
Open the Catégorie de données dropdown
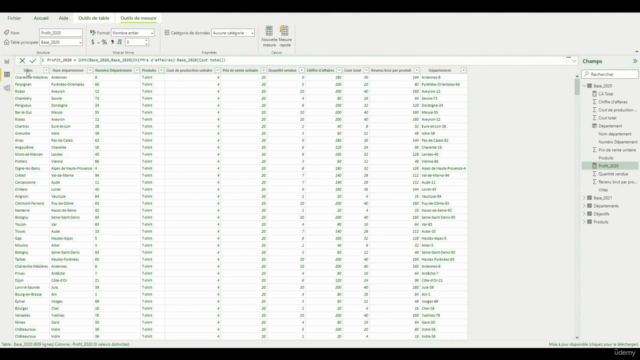pyautogui.click(x=233, y=33)
